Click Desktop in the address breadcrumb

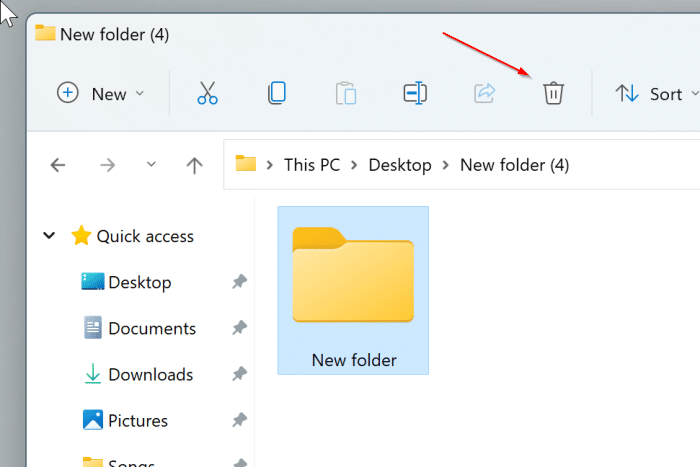click(400, 165)
